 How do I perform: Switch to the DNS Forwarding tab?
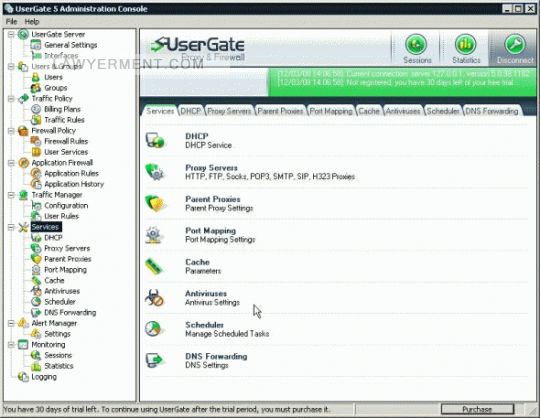[x=492, y=111]
